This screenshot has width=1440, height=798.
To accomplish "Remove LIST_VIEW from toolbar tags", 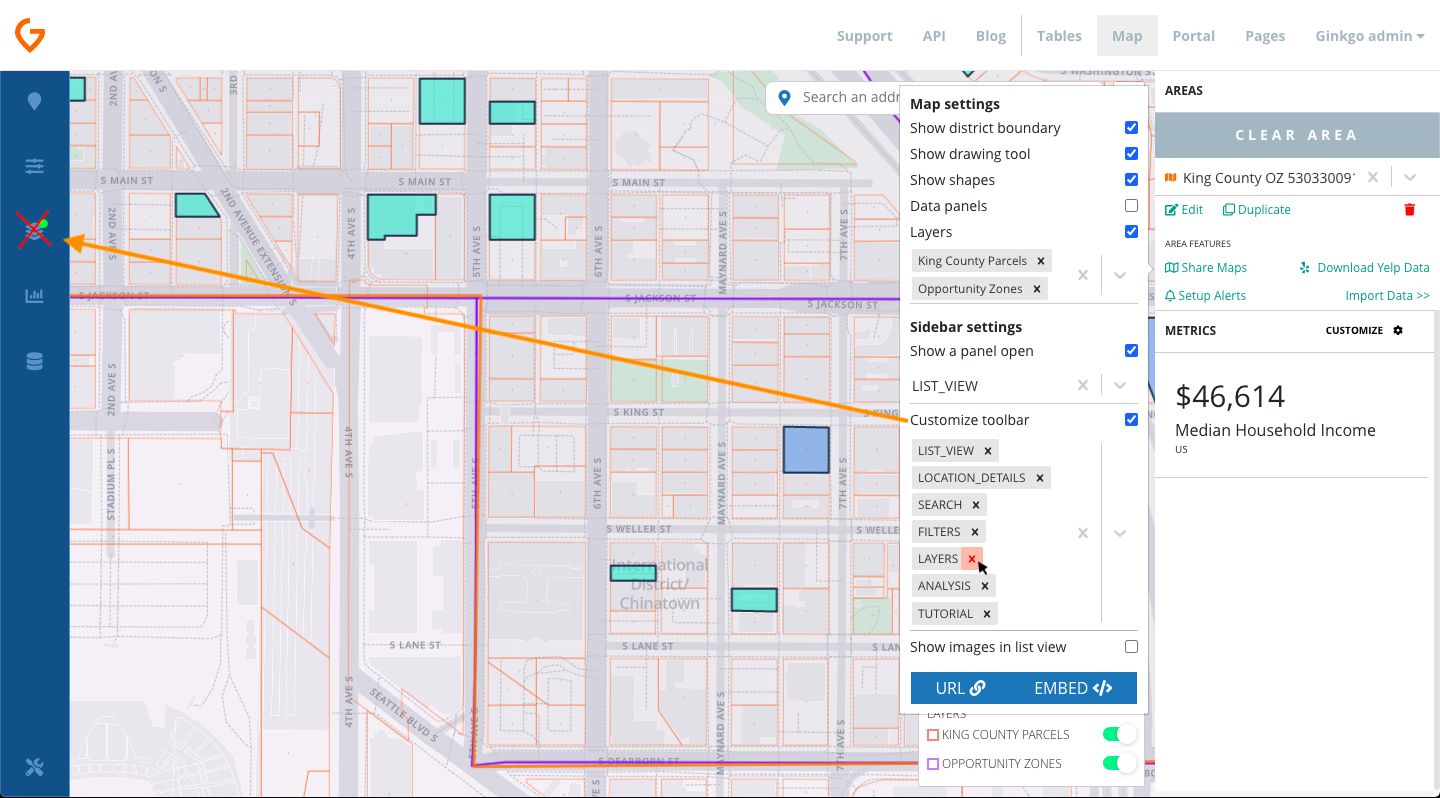I will pos(988,451).
